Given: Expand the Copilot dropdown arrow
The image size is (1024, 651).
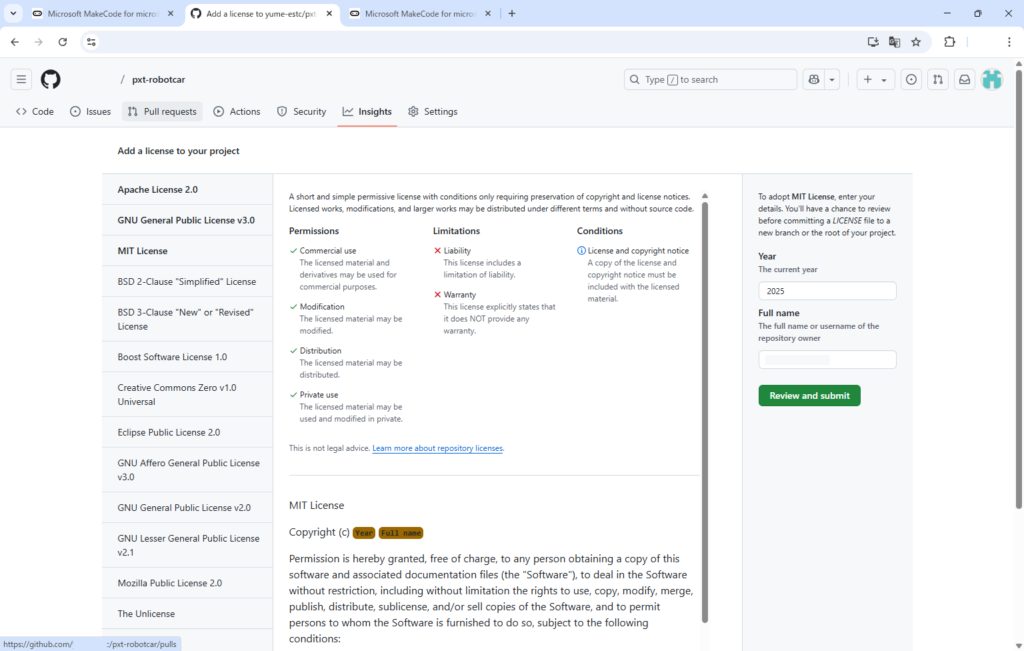Looking at the screenshot, I should [832, 79].
